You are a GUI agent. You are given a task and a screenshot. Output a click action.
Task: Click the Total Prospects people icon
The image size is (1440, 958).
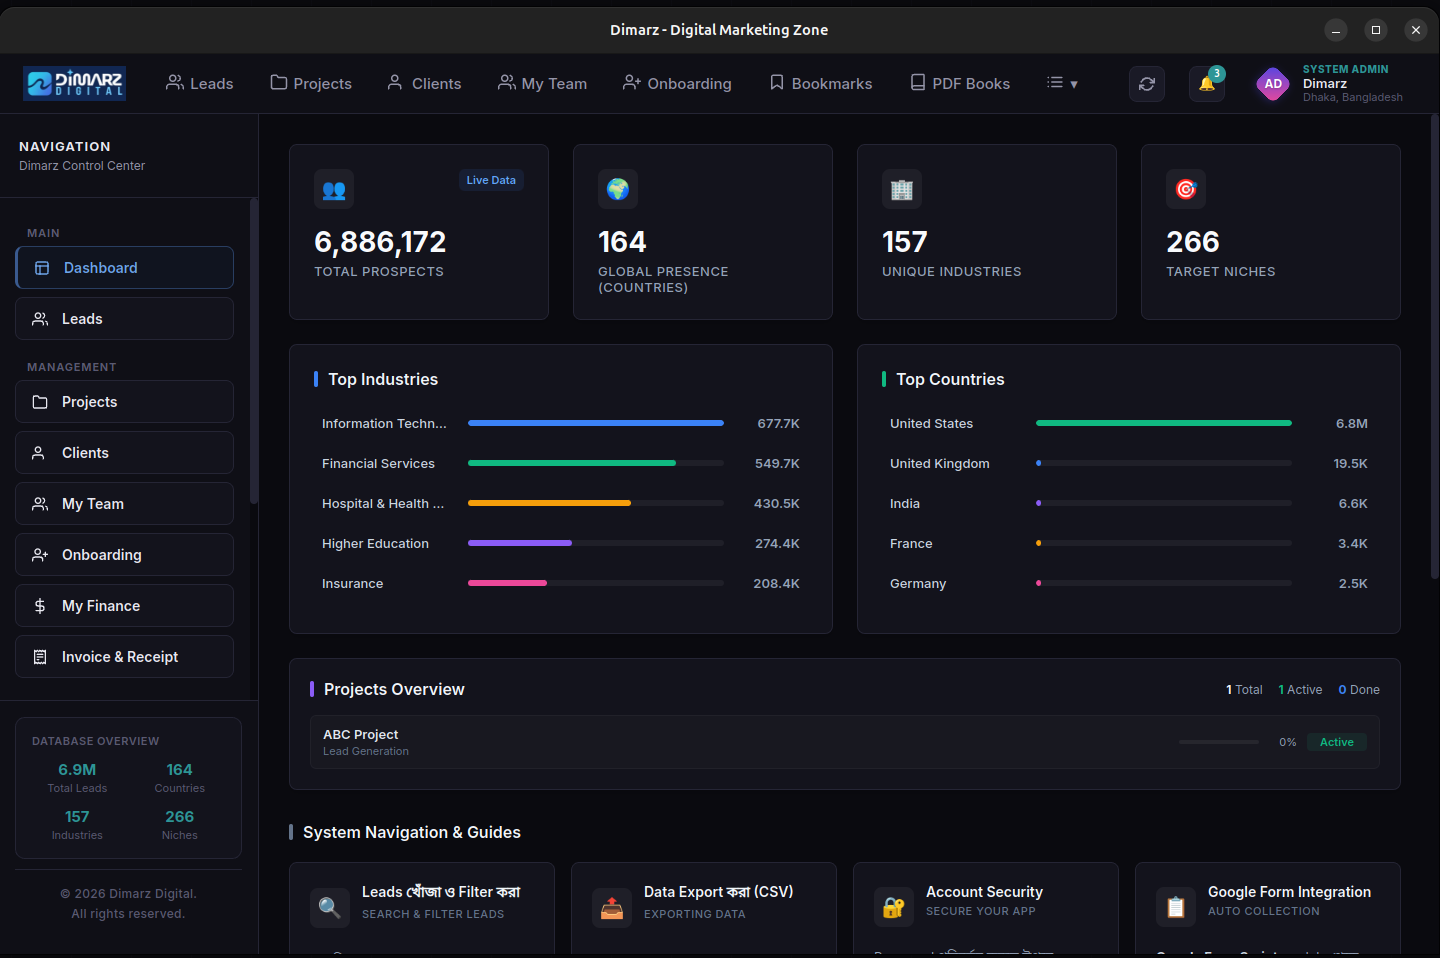pos(334,189)
